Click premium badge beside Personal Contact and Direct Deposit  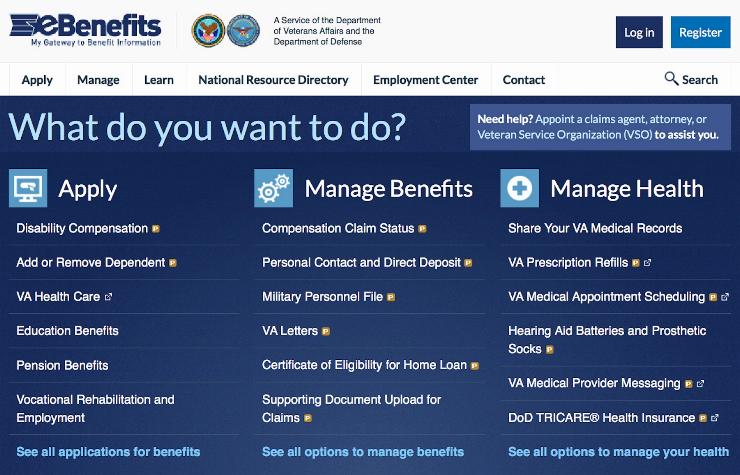468,263
